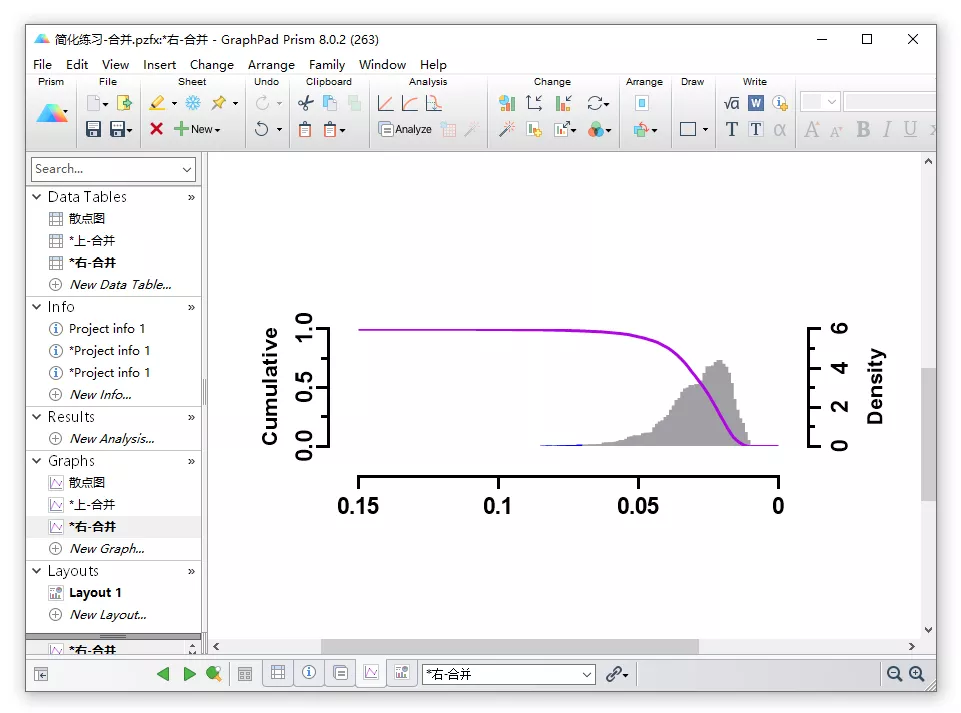Go to previous sheet green arrow

(x=163, y=674)
